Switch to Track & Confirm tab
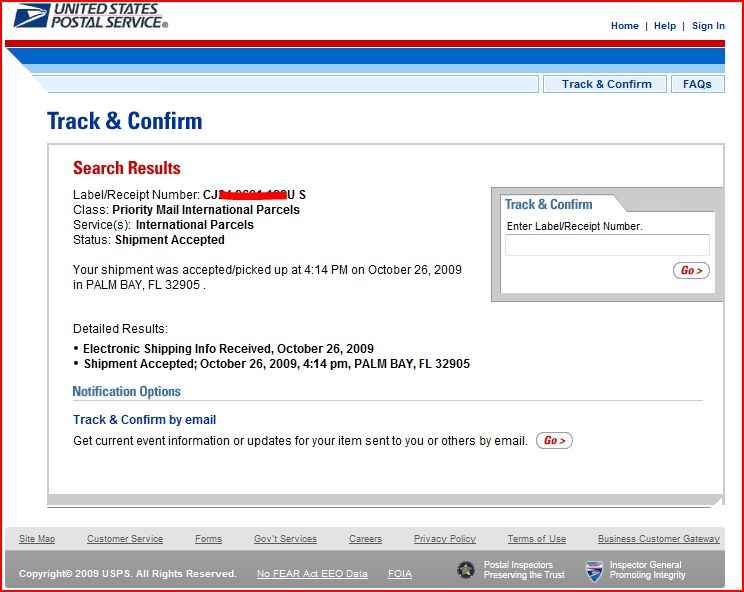This screenshot has width=744, height=592. [x=605, y=84]
